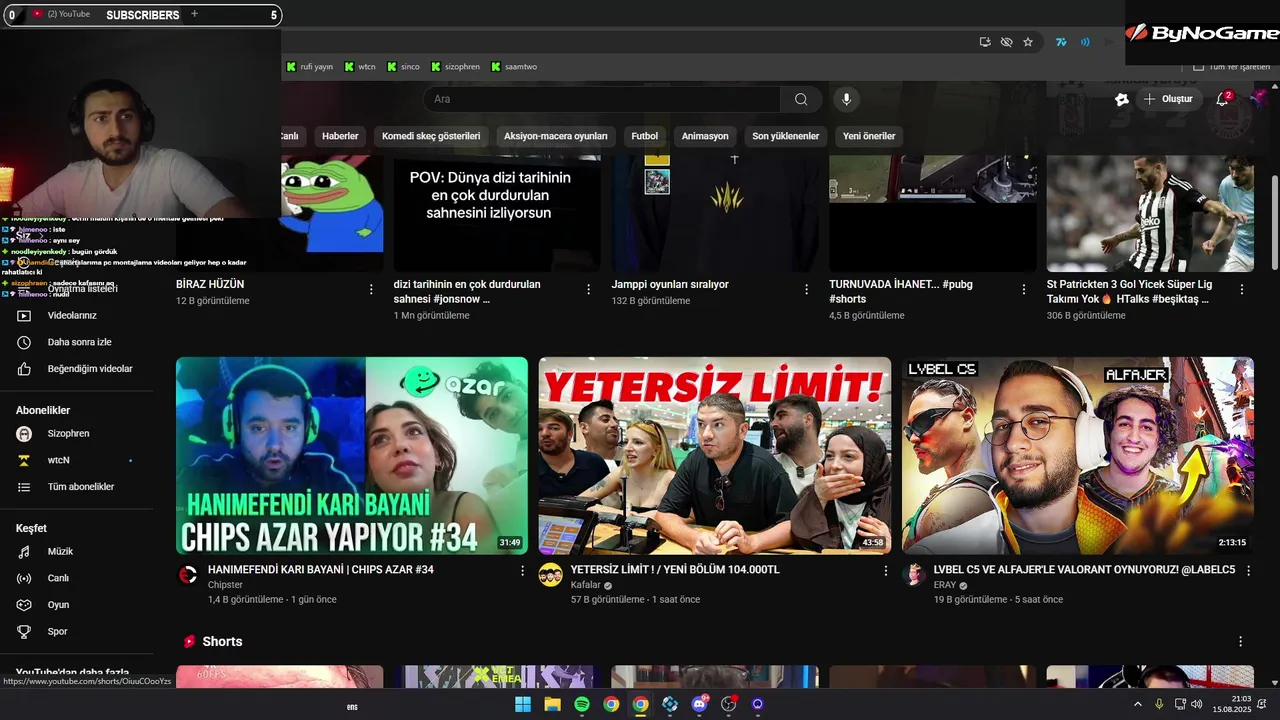Open the Shorts section options menu
This screenshot has width=1280, height=720.
pos(1240,641)
